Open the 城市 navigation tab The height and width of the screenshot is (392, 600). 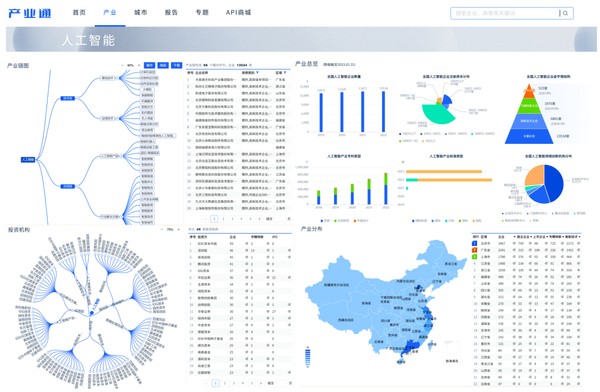point(140,13)
